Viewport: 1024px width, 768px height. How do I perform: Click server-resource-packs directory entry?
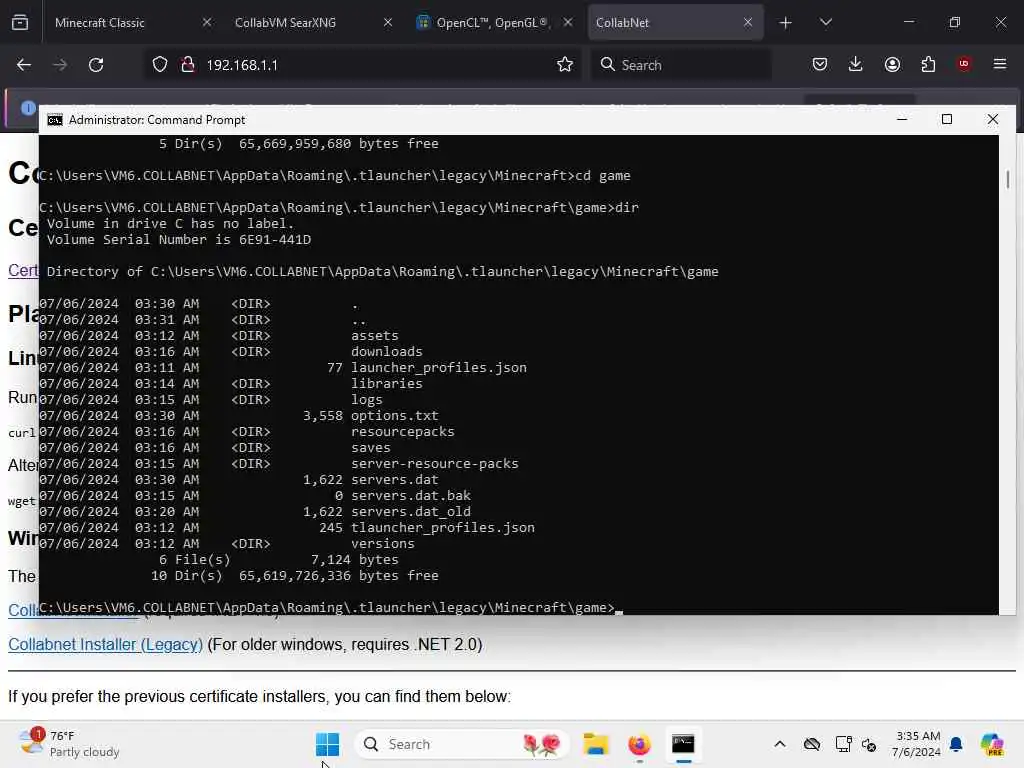coord(434,464)
